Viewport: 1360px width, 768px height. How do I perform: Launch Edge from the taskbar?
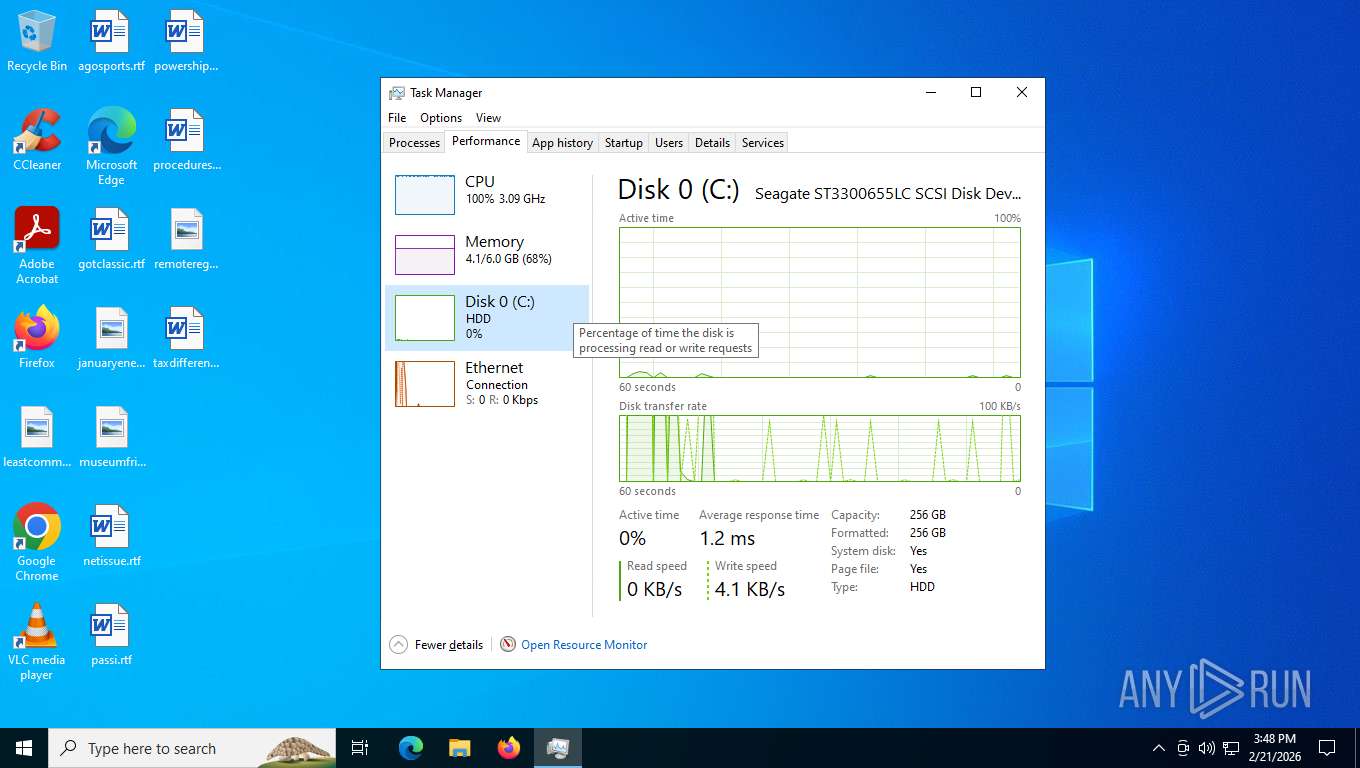pyautogui.click(x=411, y=748)
